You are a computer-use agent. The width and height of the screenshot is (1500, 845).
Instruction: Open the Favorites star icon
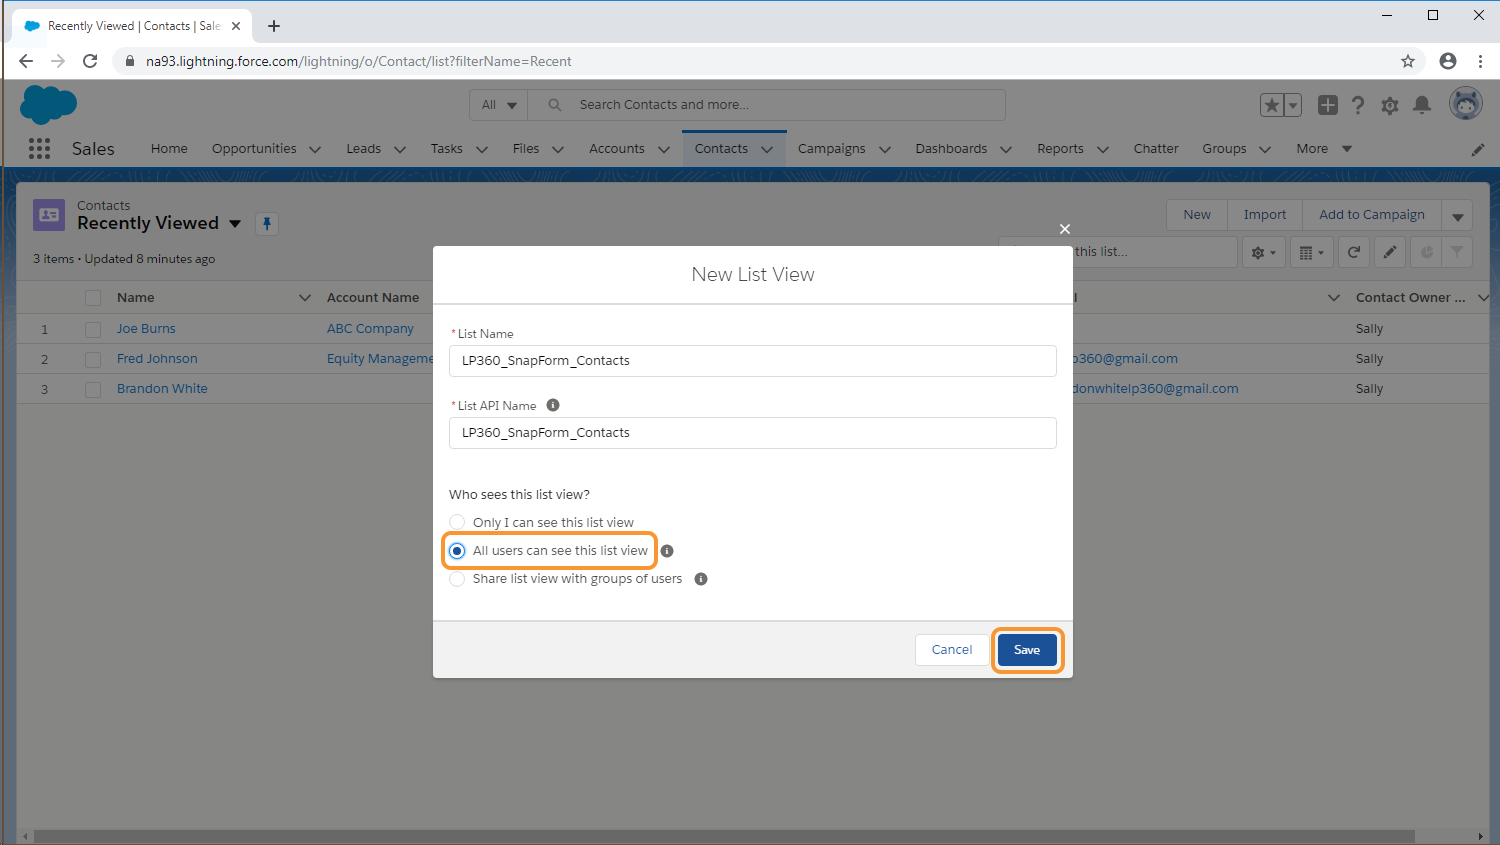pyautogui.click(x=1272, y=105)
